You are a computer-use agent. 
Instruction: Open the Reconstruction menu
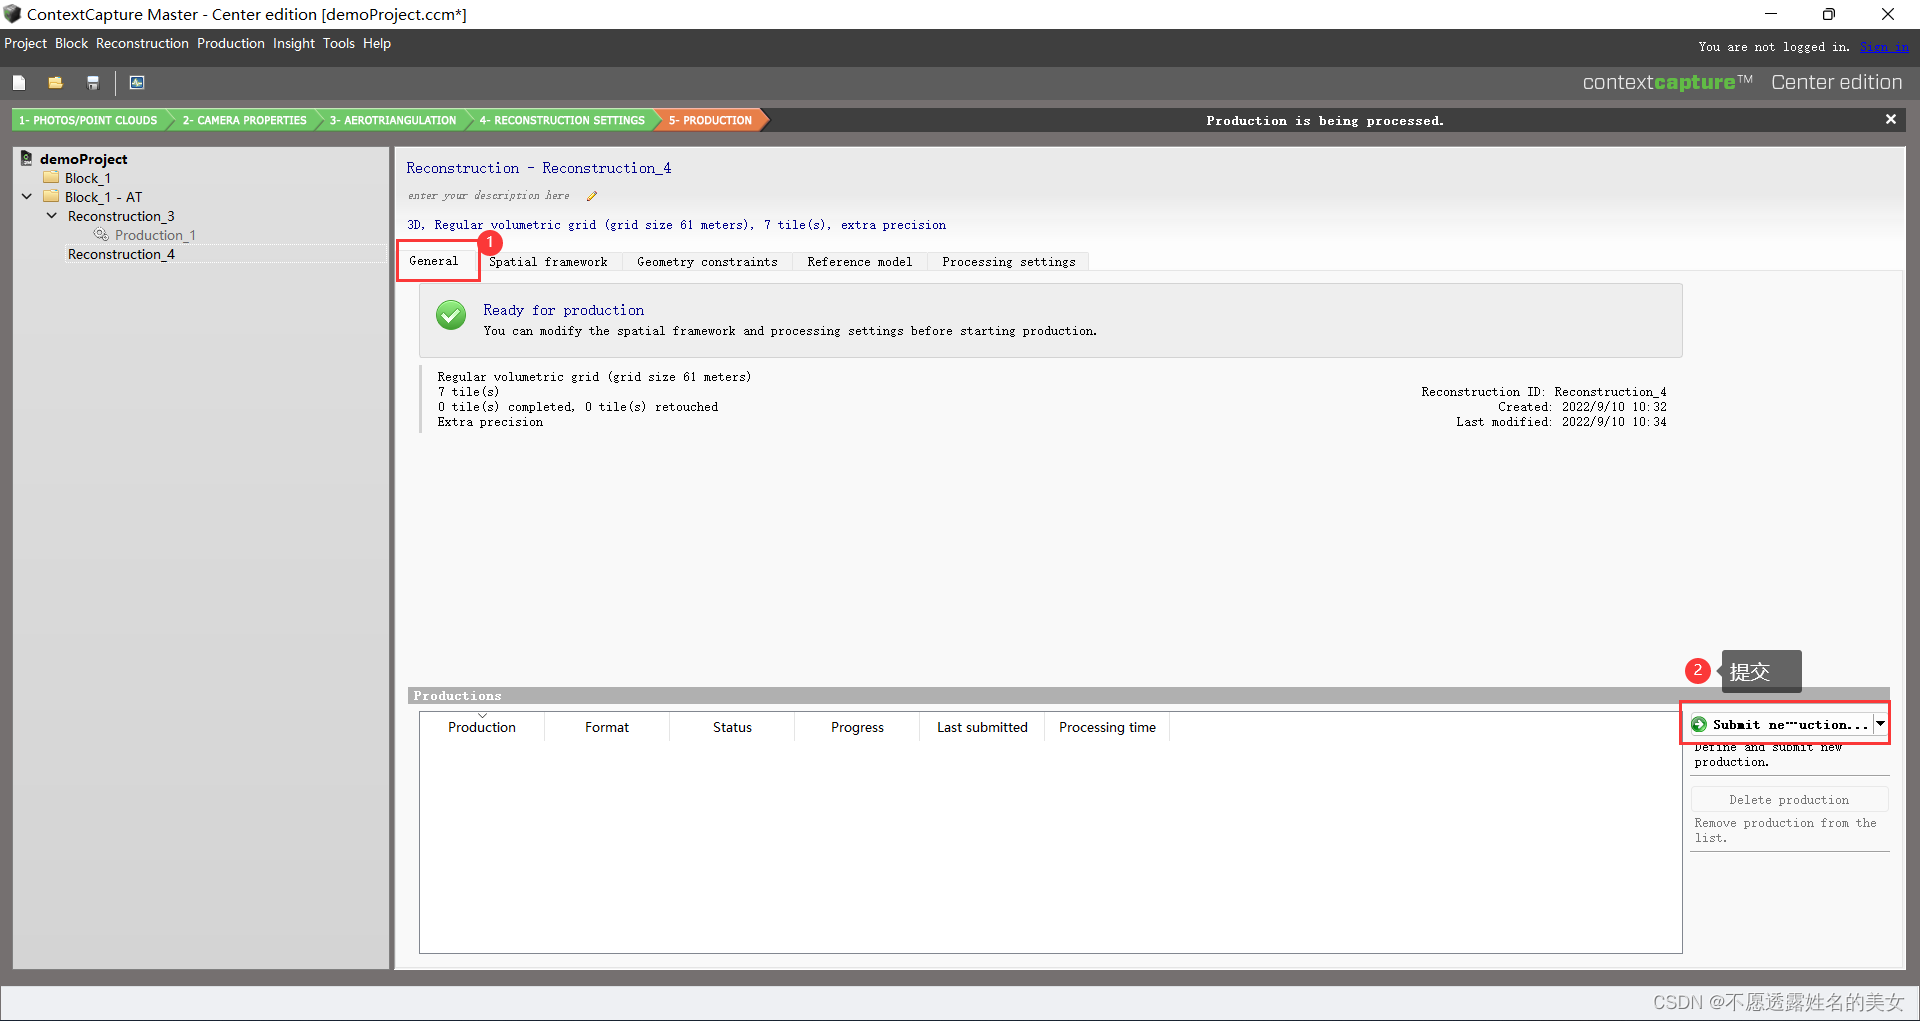click(x=142, y=43)
